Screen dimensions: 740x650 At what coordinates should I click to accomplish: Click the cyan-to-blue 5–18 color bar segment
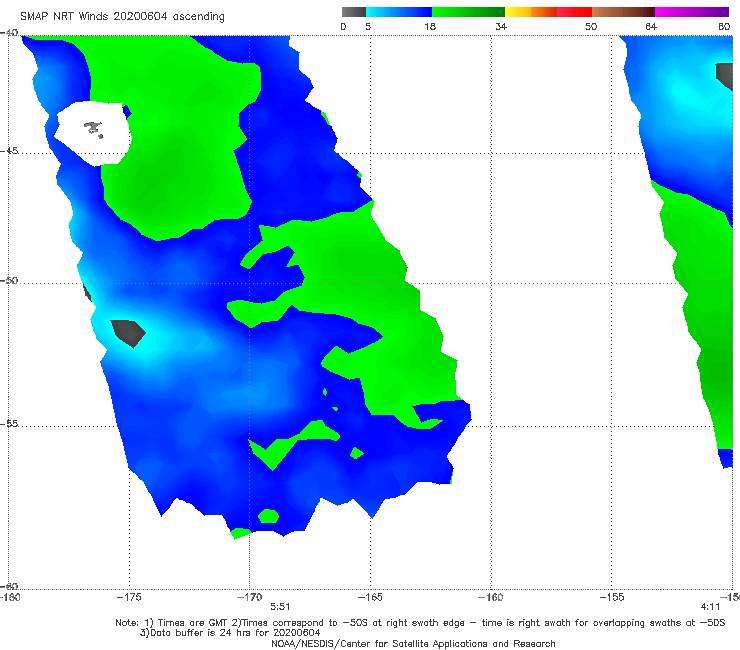pos(399,12)
